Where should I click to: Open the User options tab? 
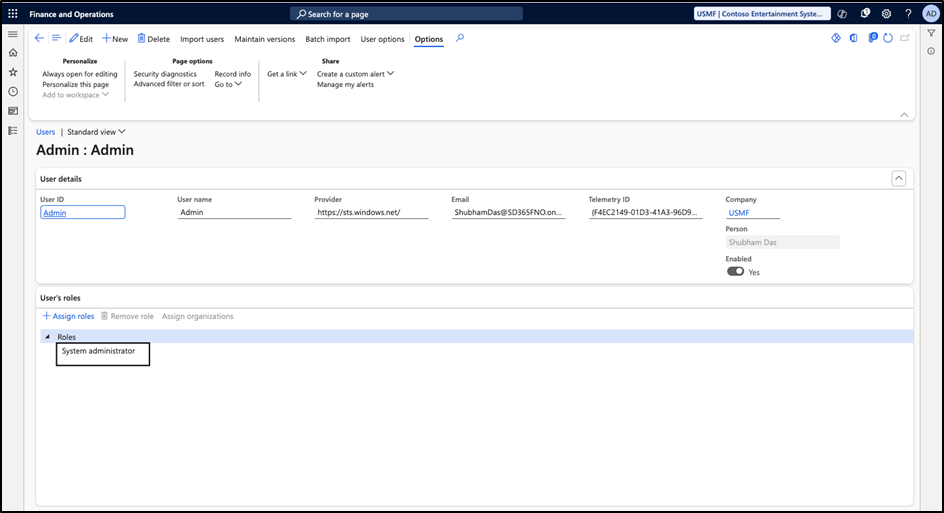(382, 39)
